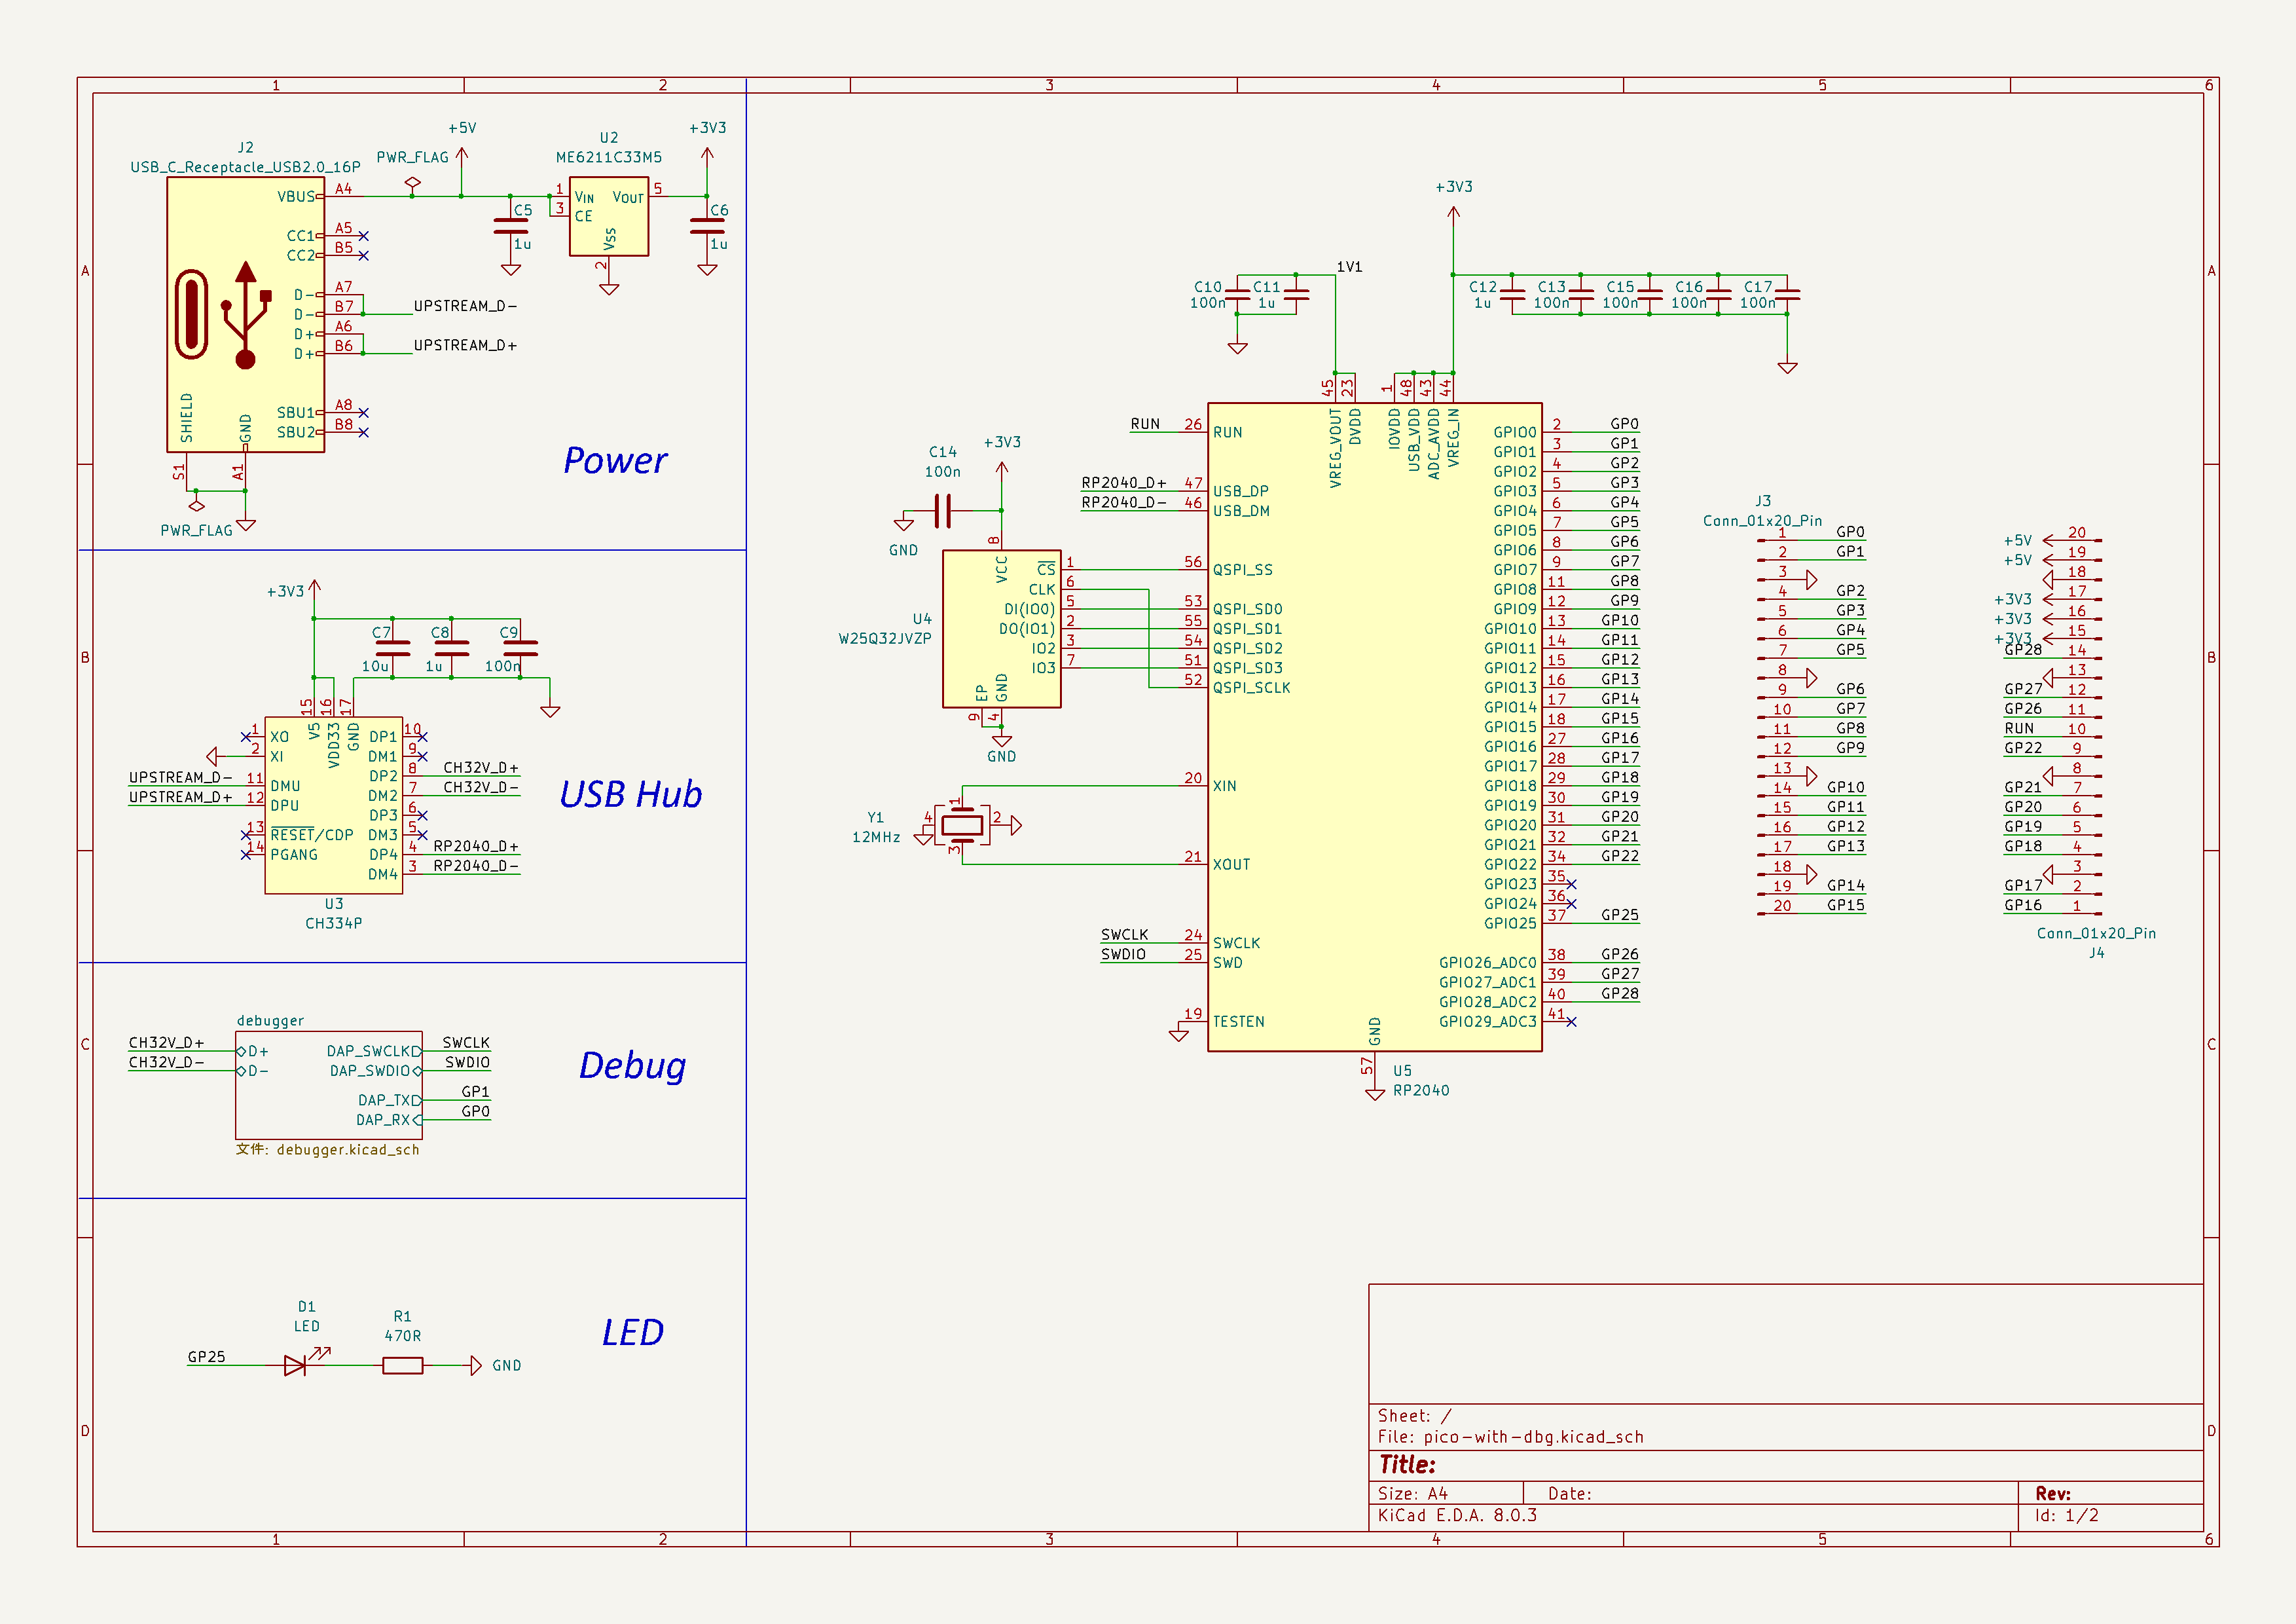The width and height of the screenshot is (2296, 1624).
Task: Select the U3 CH334P hub chip symbol
Action: click(x=334, y=805)
